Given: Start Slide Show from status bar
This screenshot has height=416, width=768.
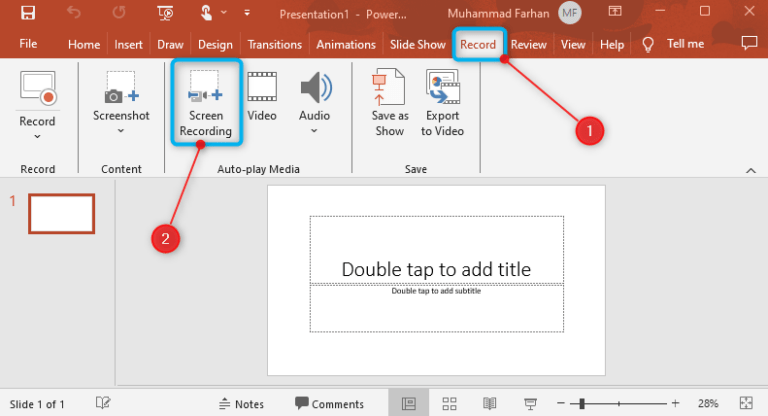Looking at the screenshot, I should point(529,403).
